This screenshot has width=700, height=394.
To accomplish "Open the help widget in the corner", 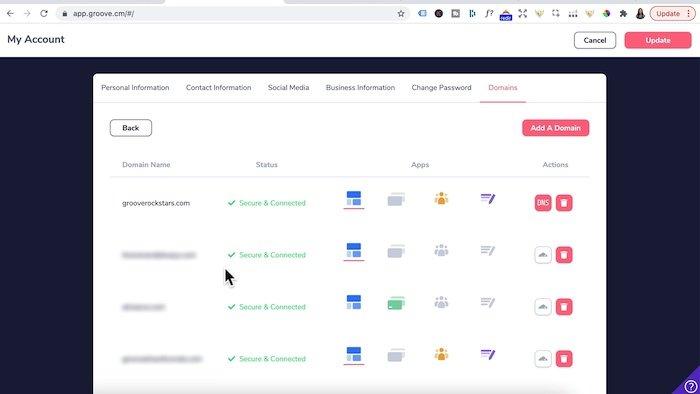I will click(x=690, y=386).
